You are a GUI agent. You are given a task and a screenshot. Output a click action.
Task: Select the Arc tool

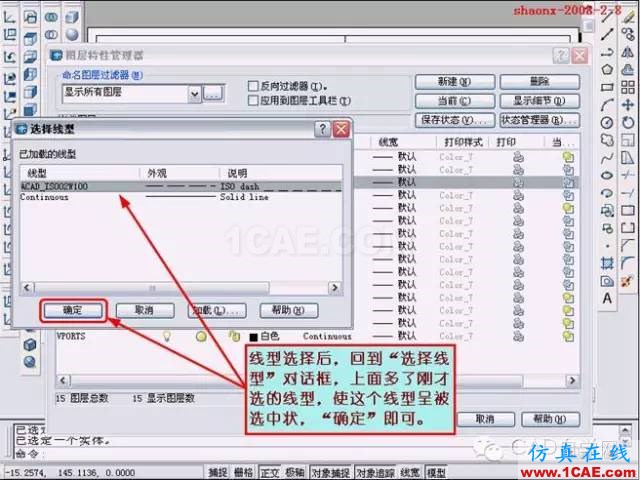click(x=607, y=105)
